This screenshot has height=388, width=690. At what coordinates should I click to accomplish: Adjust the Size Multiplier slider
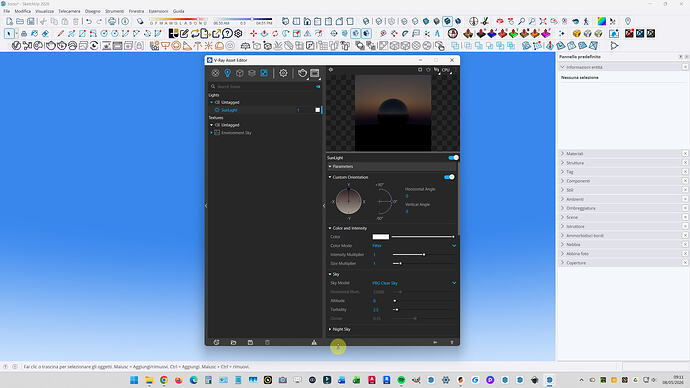(424, 264)
